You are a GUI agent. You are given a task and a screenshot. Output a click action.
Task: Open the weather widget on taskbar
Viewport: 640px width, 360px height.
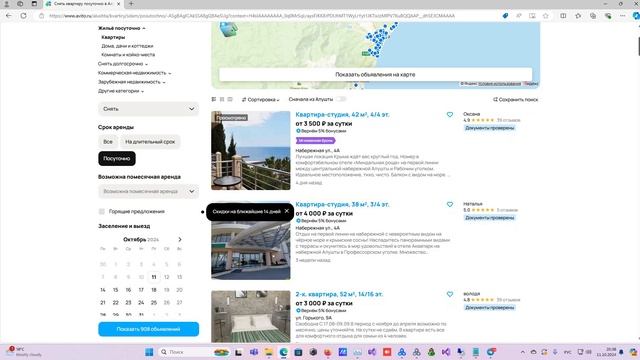pos(24,352)
